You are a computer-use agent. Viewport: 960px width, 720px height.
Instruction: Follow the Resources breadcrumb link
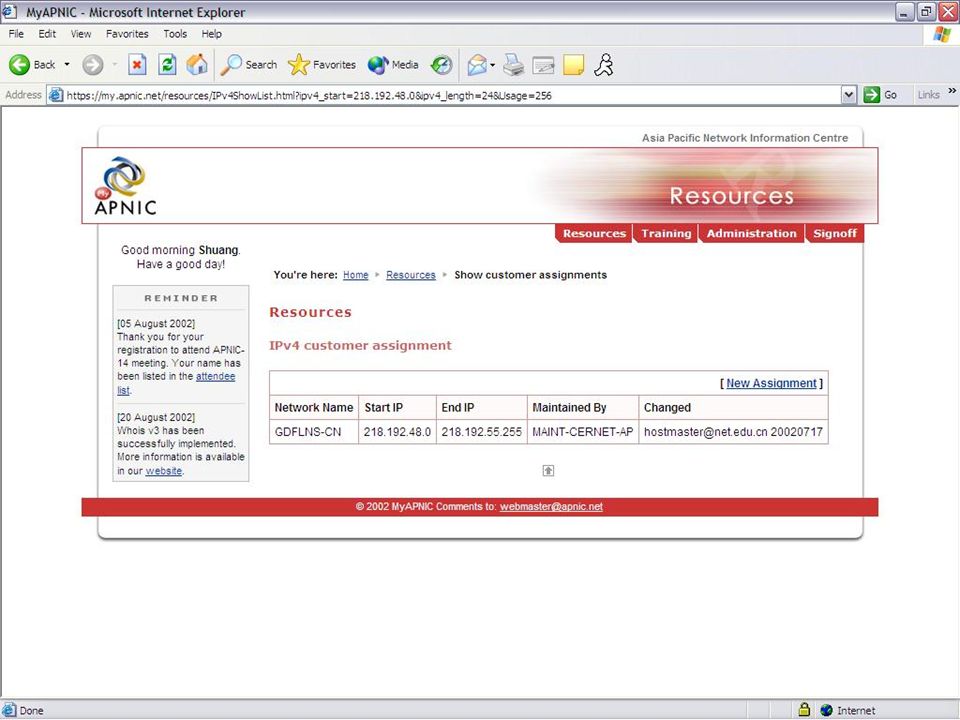click(411, 275)
